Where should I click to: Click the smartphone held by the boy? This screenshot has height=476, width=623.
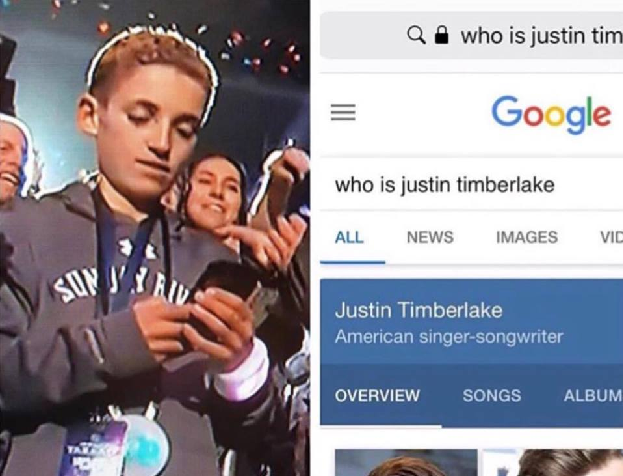(222, 284)
